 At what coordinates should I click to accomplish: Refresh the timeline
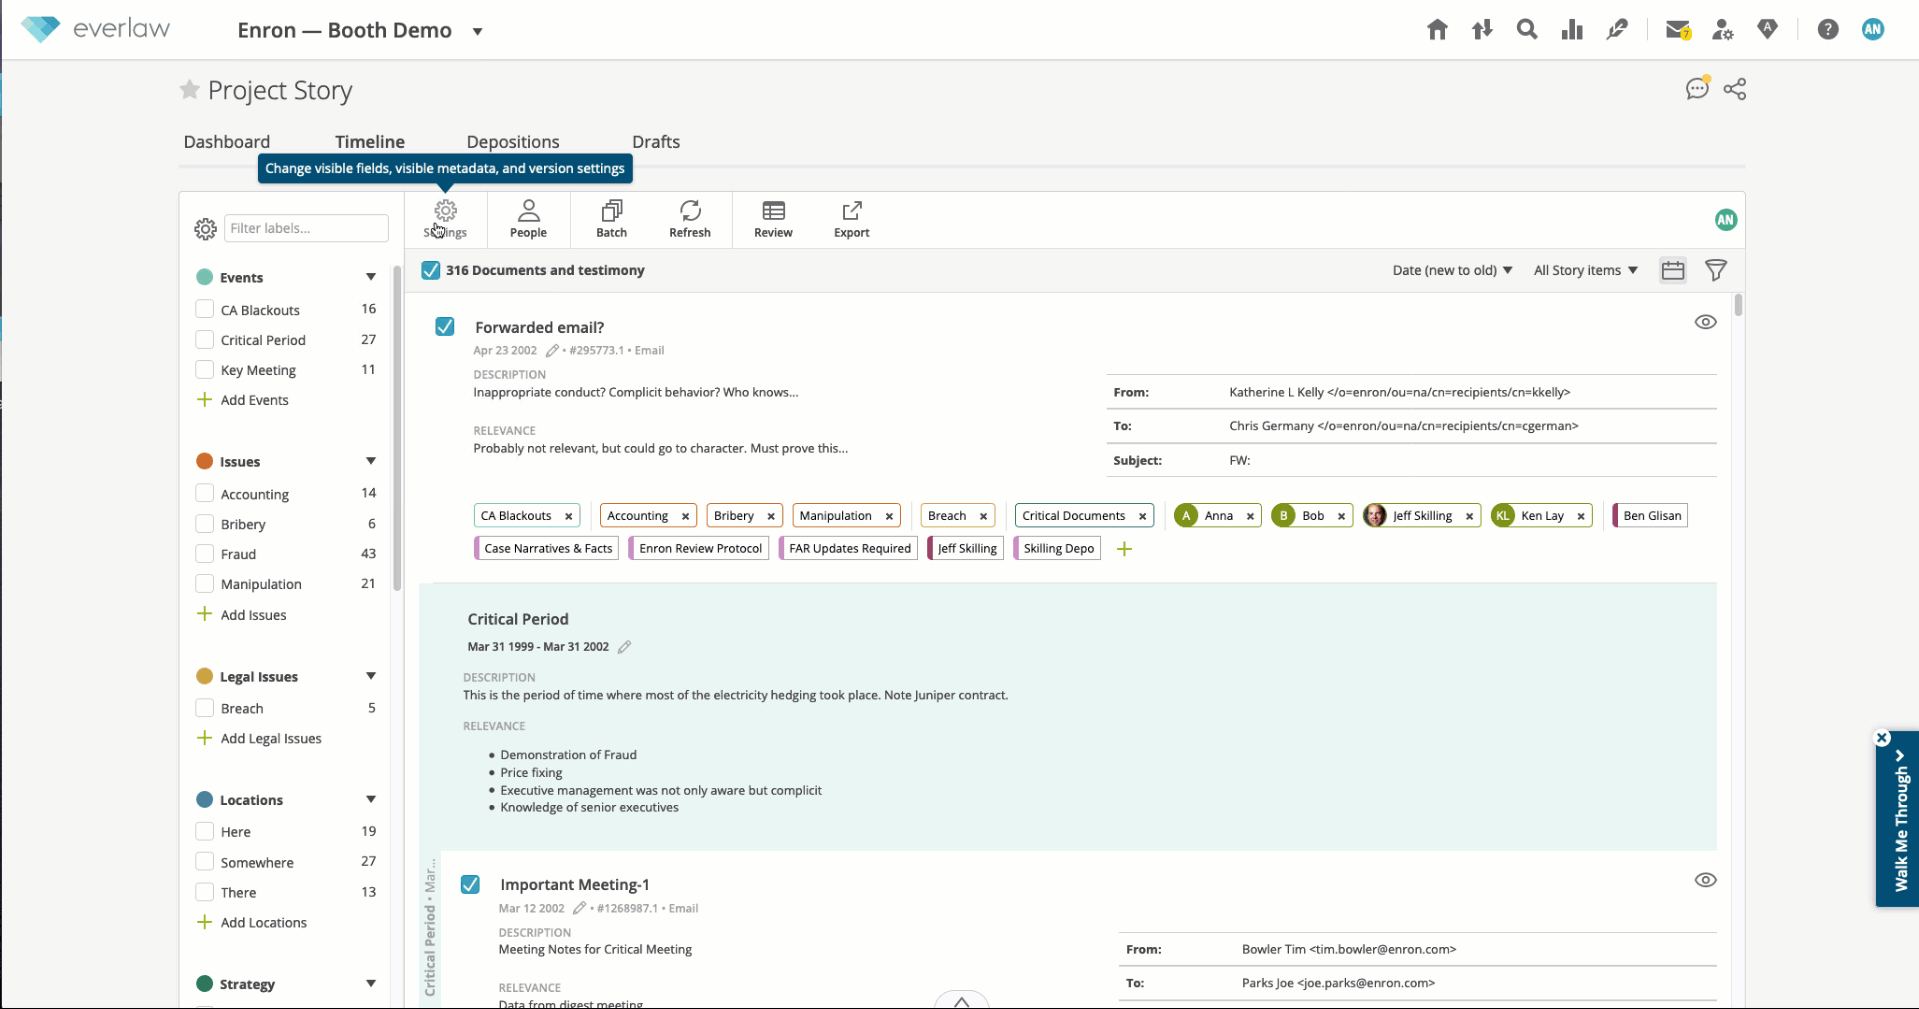[x=690, y=219]
